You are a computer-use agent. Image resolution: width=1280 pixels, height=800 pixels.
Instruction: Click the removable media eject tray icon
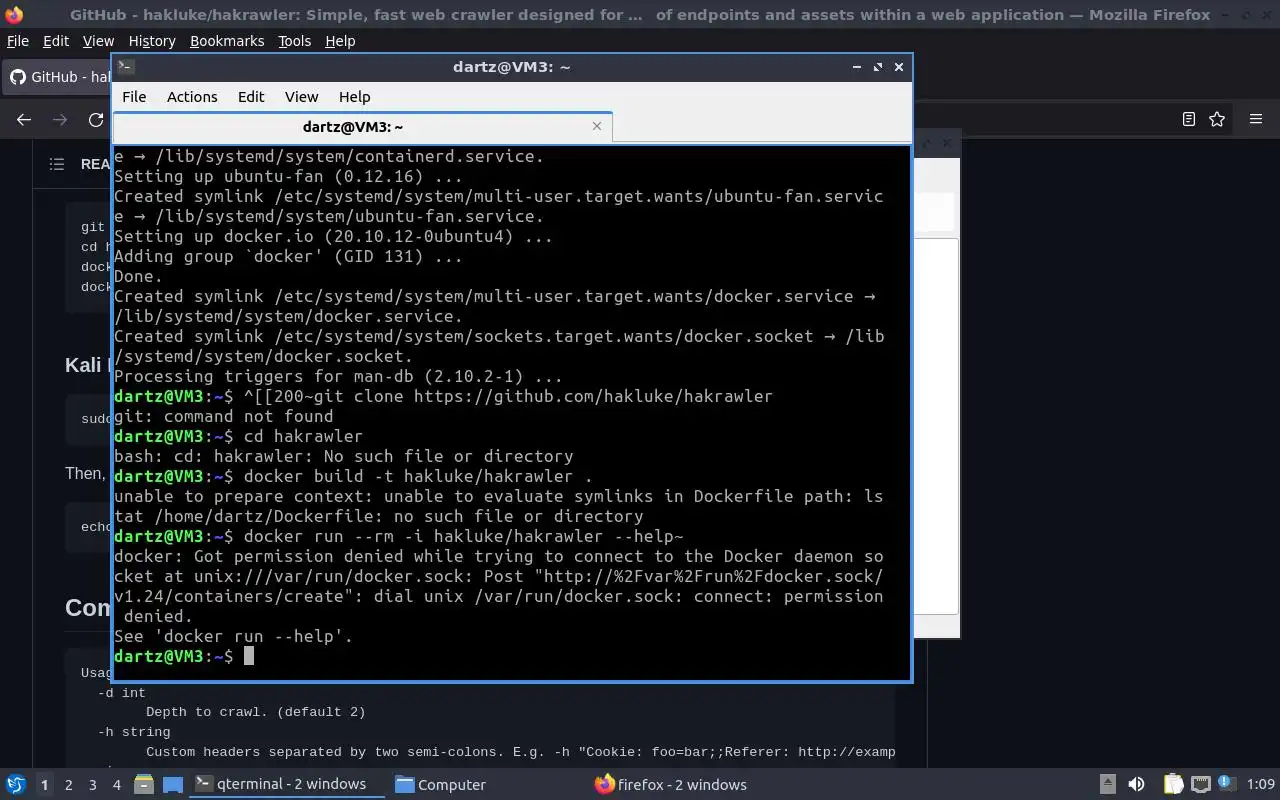click(x=1108, y=785)
